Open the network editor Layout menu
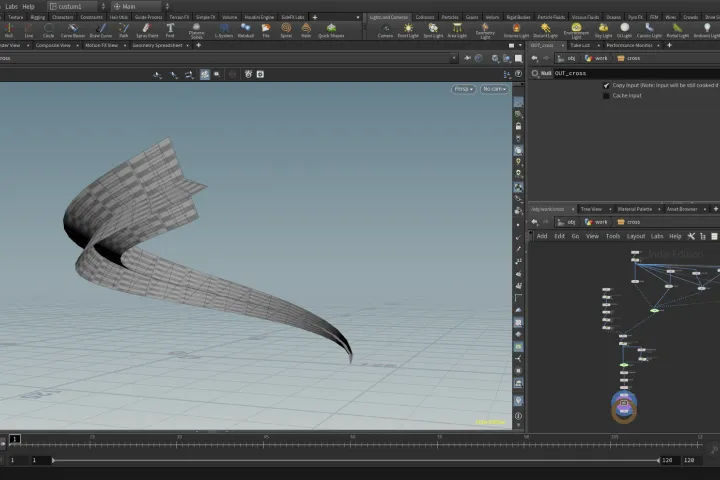This screenshot has width=720, height=480. coord(636,236)
